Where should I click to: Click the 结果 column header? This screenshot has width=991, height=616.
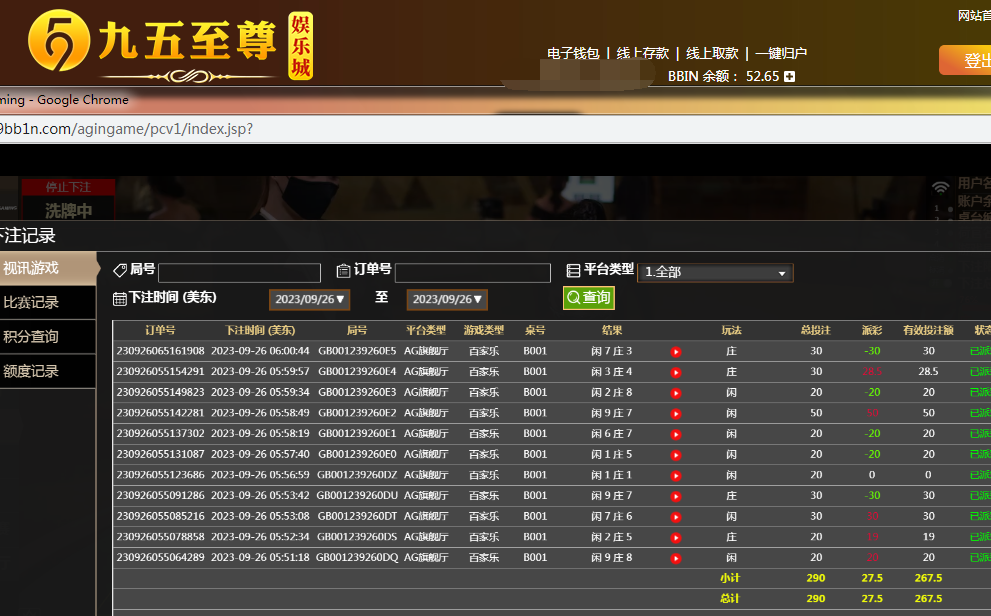612,330
